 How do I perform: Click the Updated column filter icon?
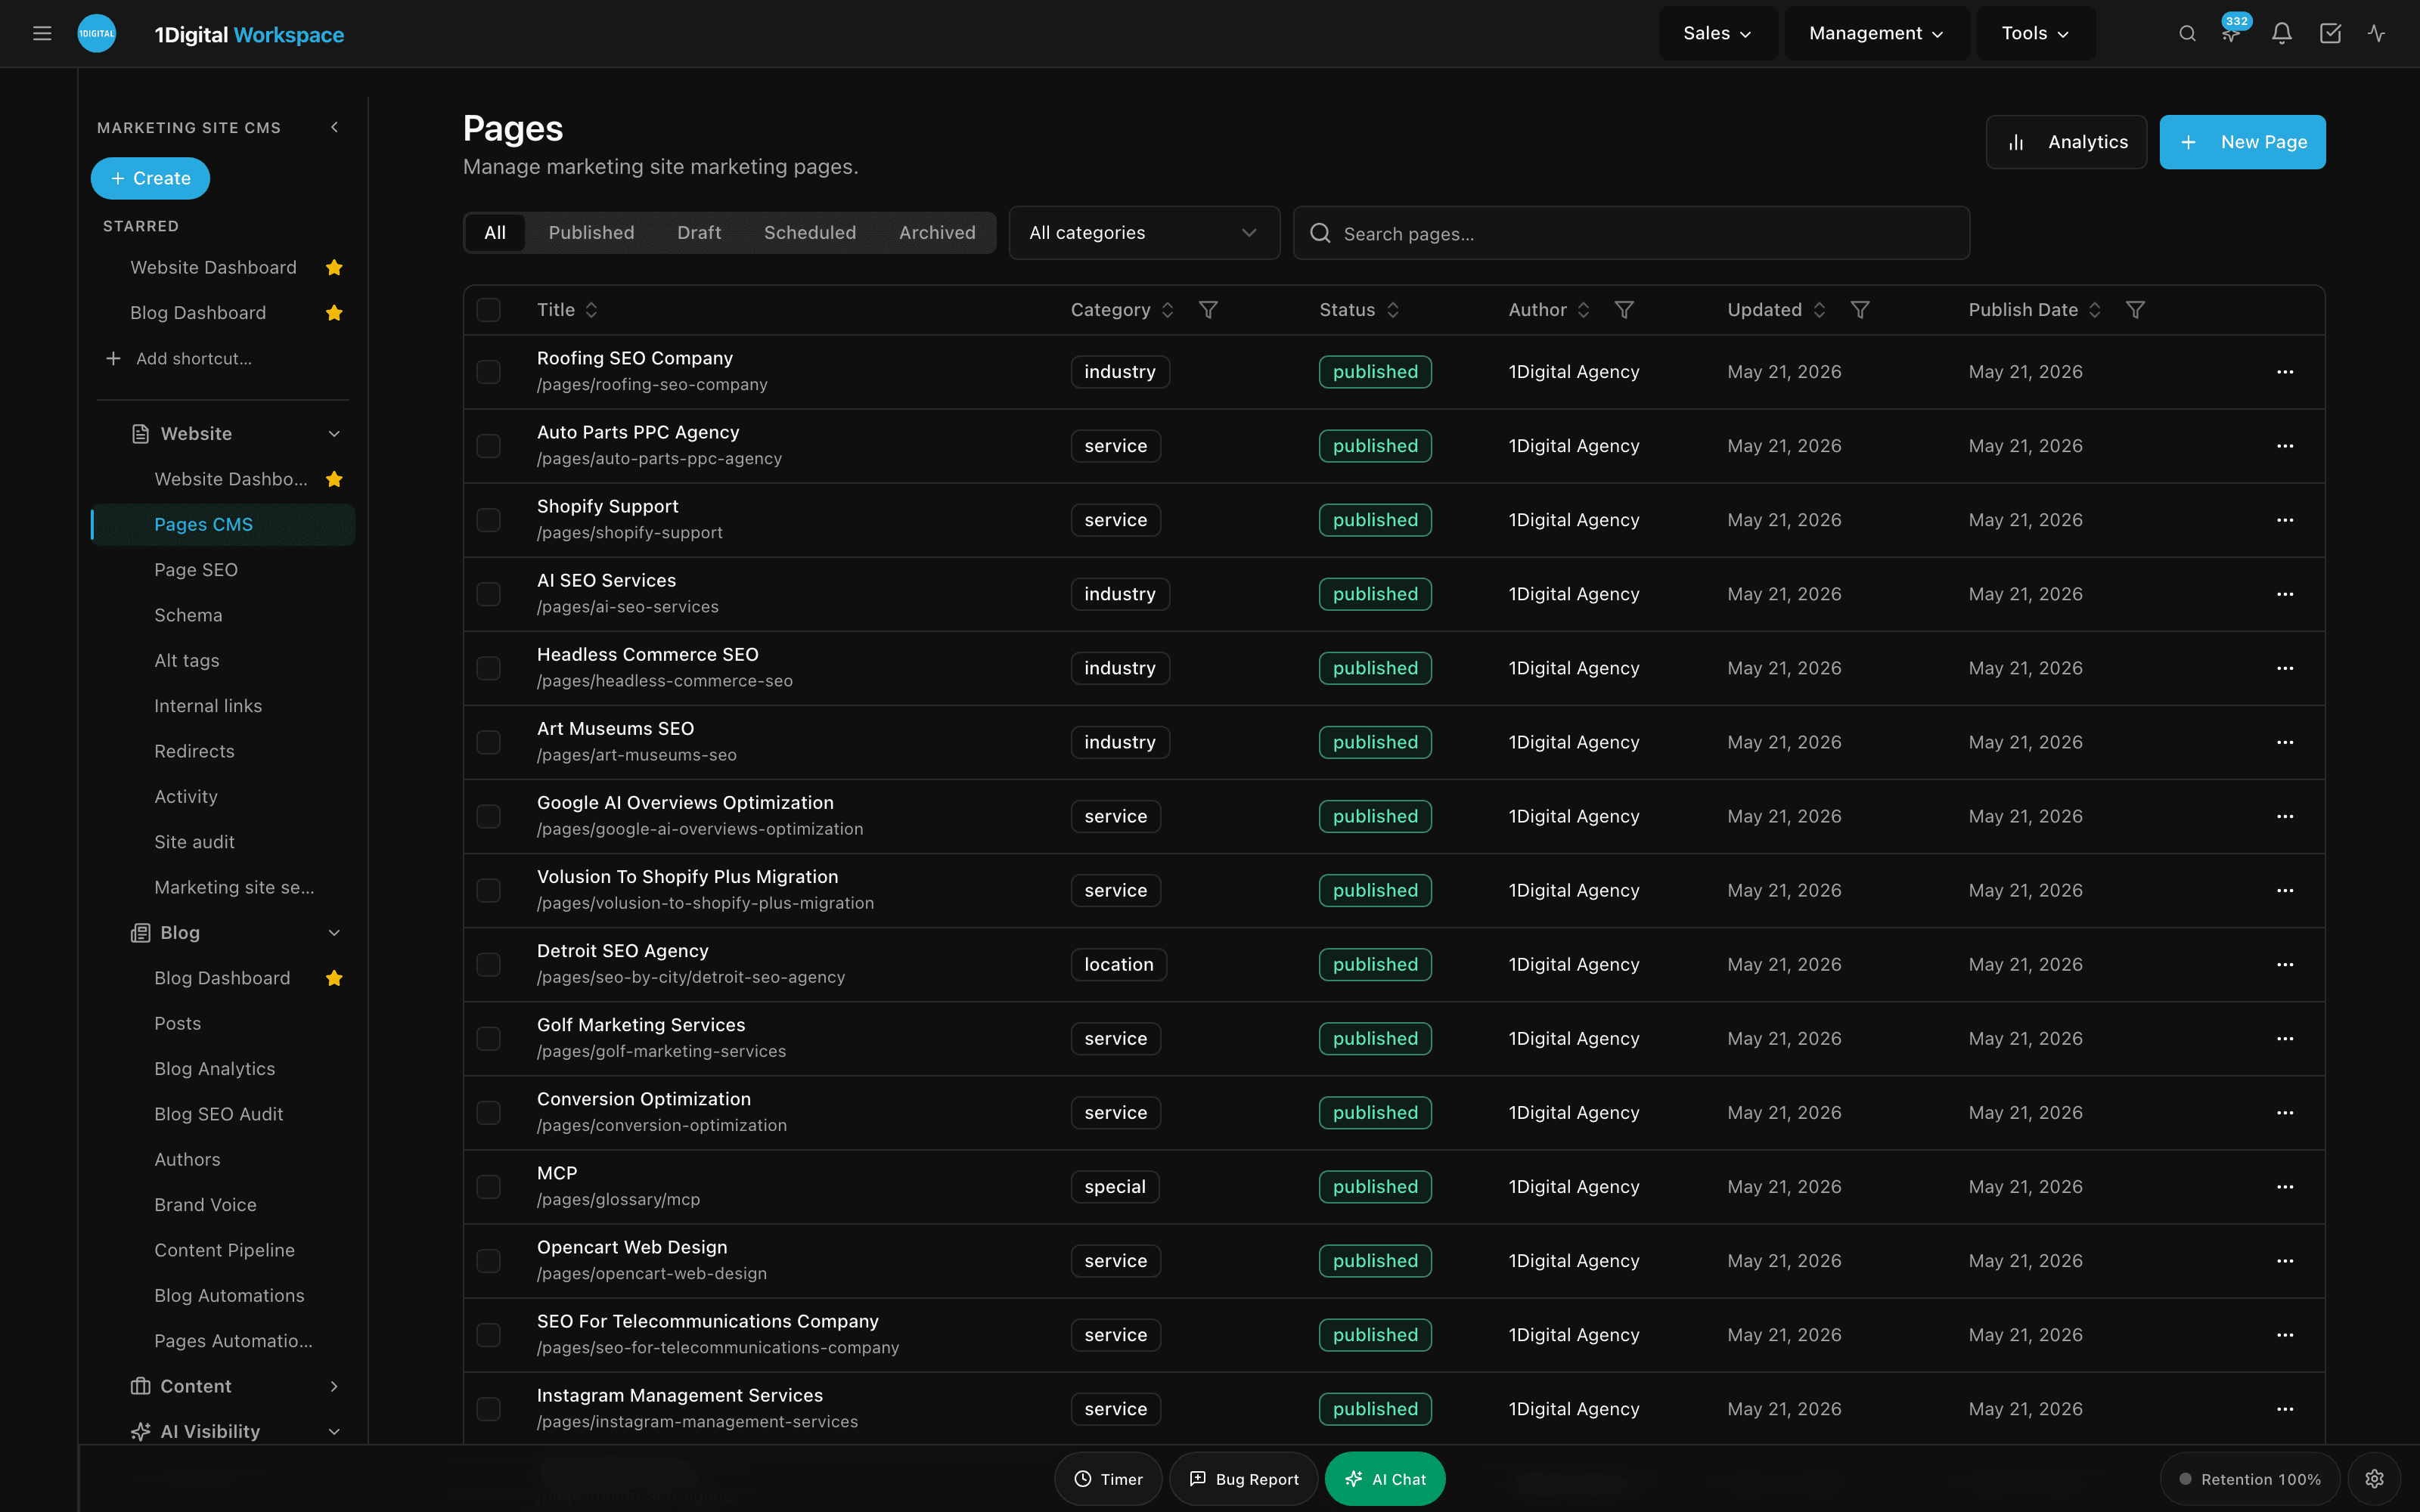(x=1860, y=310)
